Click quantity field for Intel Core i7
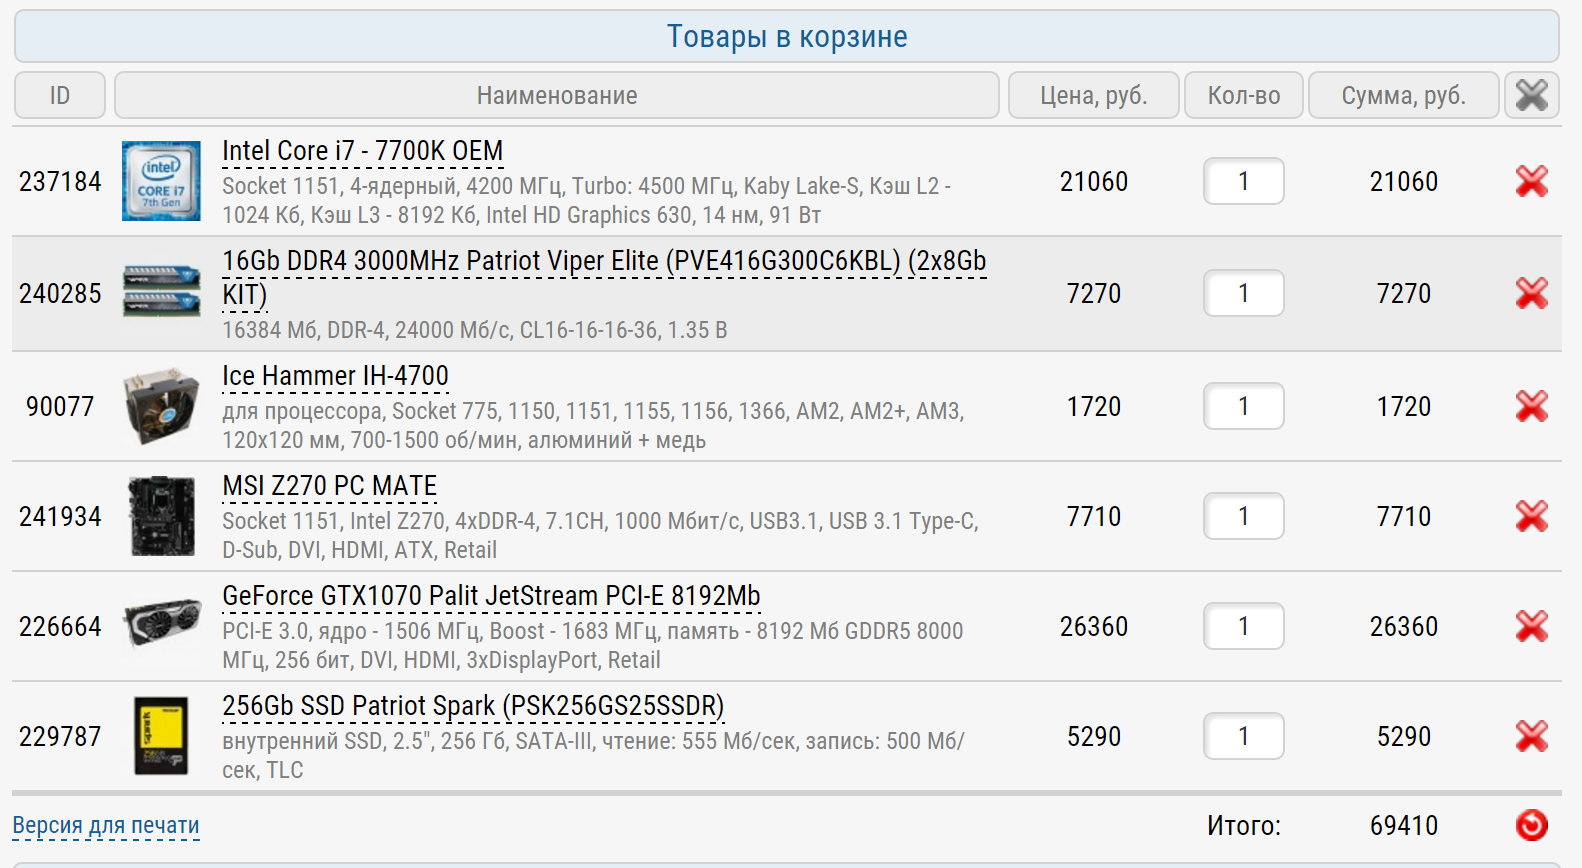 1244,181
